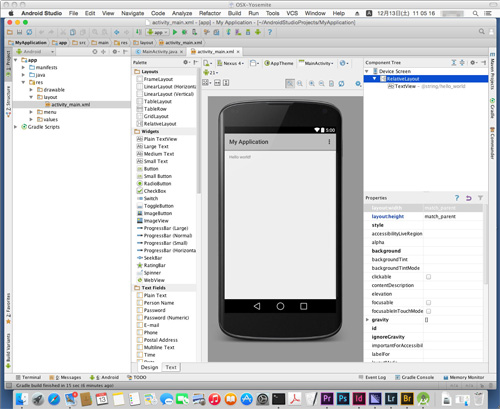Click Component Tree expand-all icon

pos(454,62)
